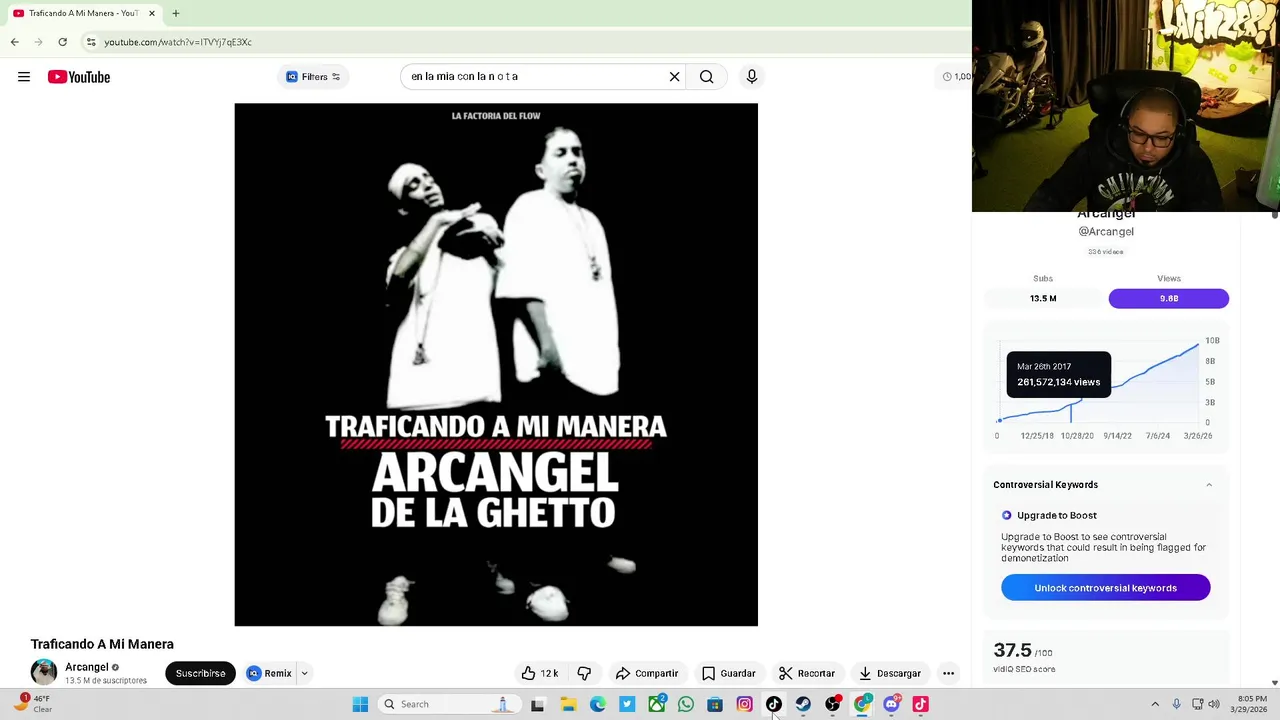
Task: Switch to Chrome on taskbar
Action: click(862, 704)
